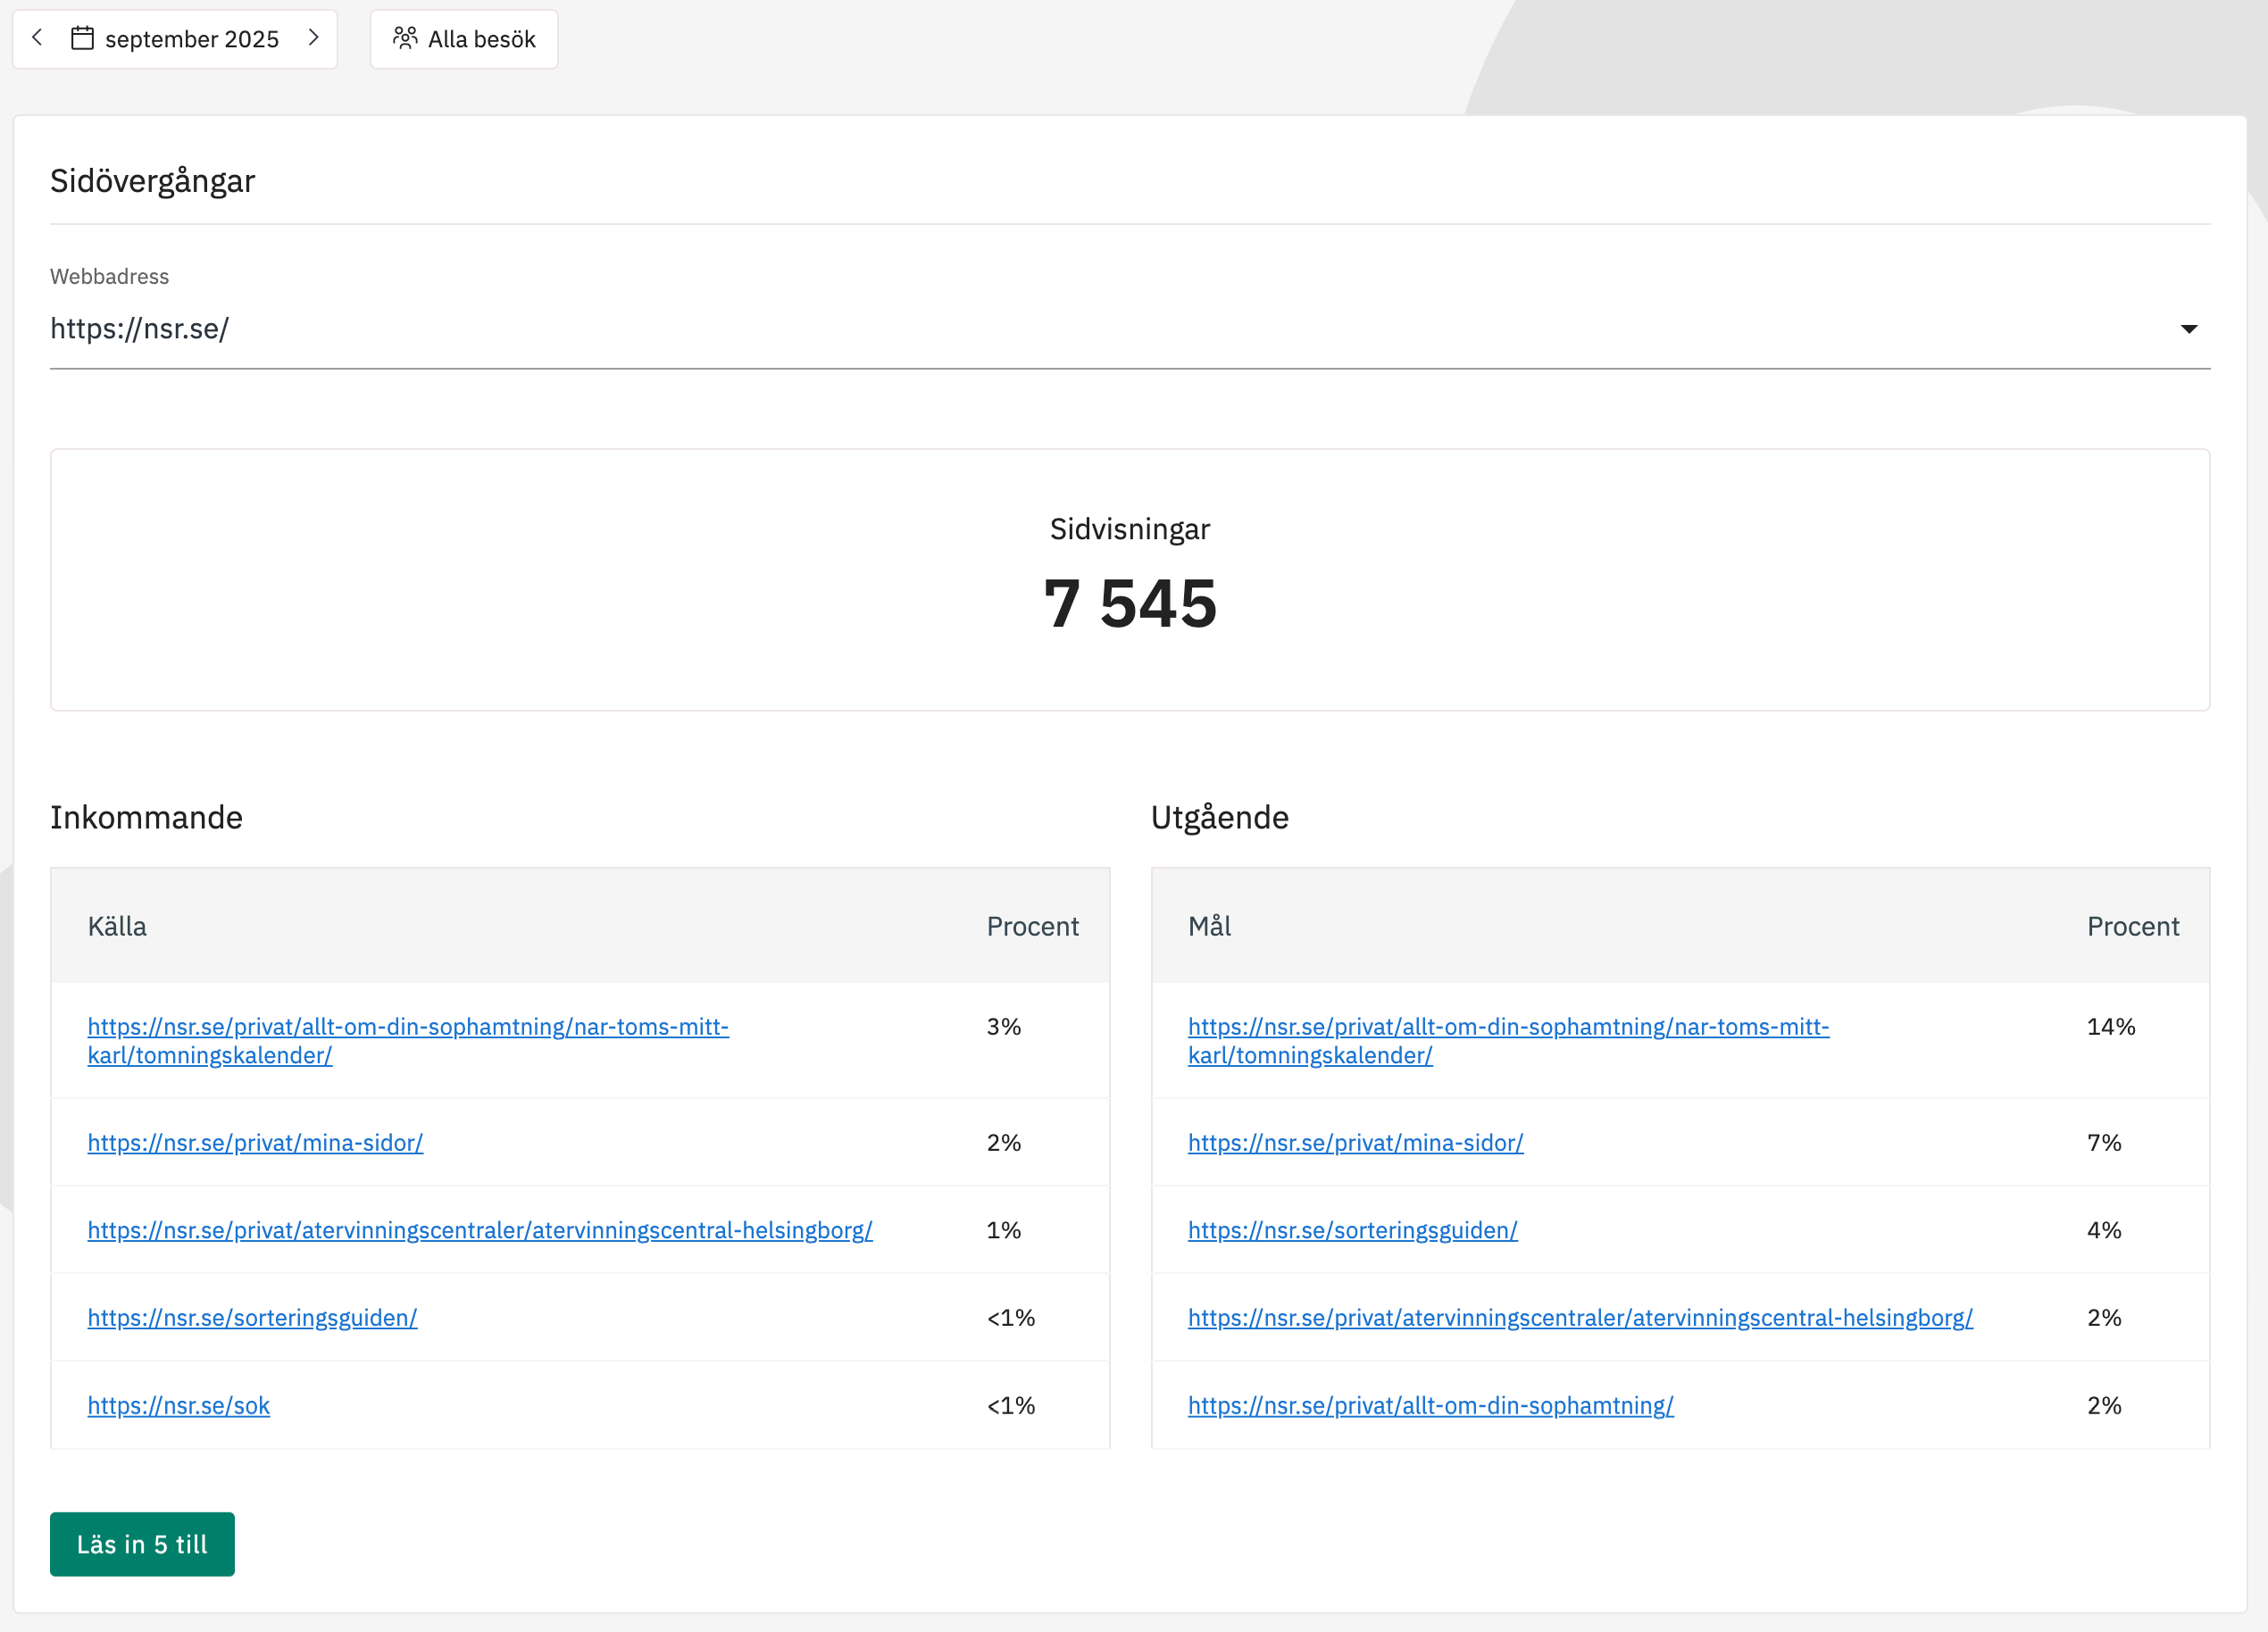
Task: Open incoming tomningskalender source link
Action: pyautogui.click(x=408, y=1027)
